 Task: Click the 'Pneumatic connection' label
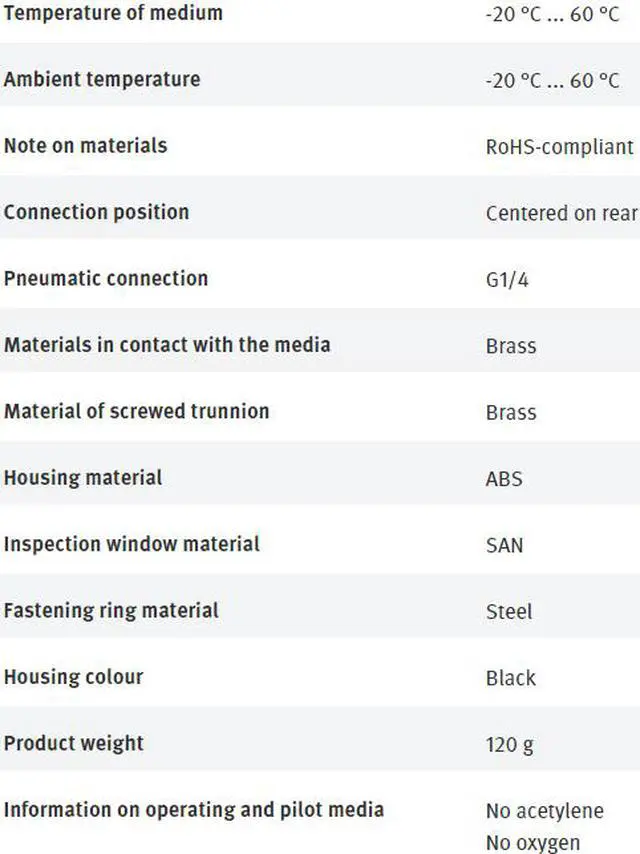[x=106, y=278]
